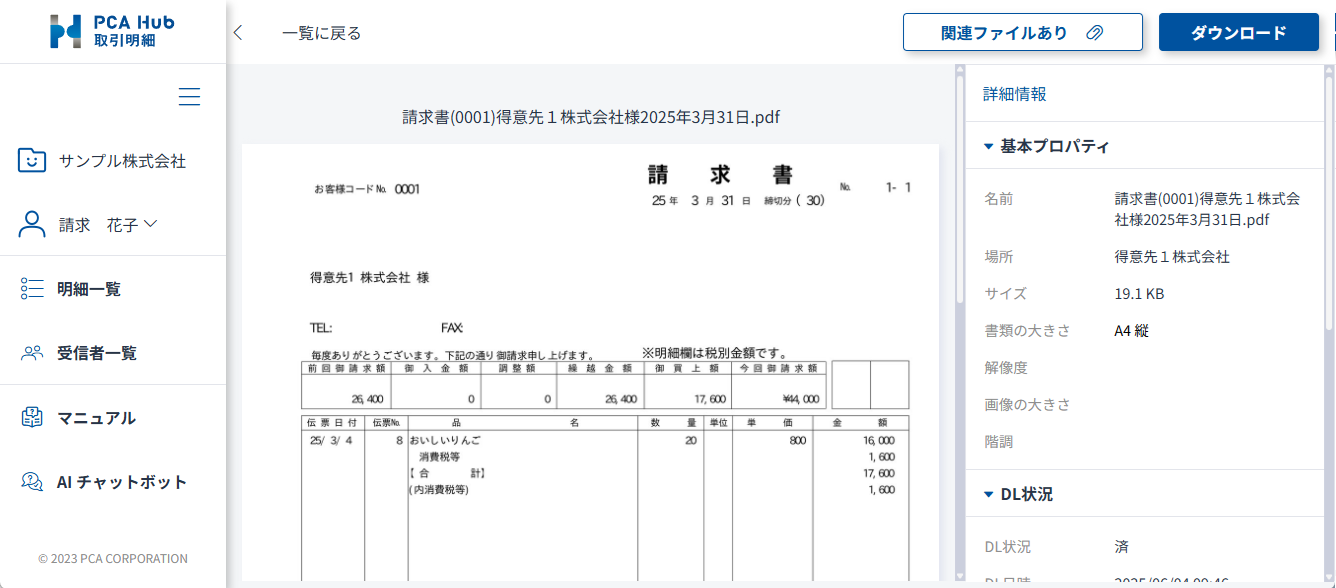Toggle the hamburger sidebar menu

(x=189, y=97)
